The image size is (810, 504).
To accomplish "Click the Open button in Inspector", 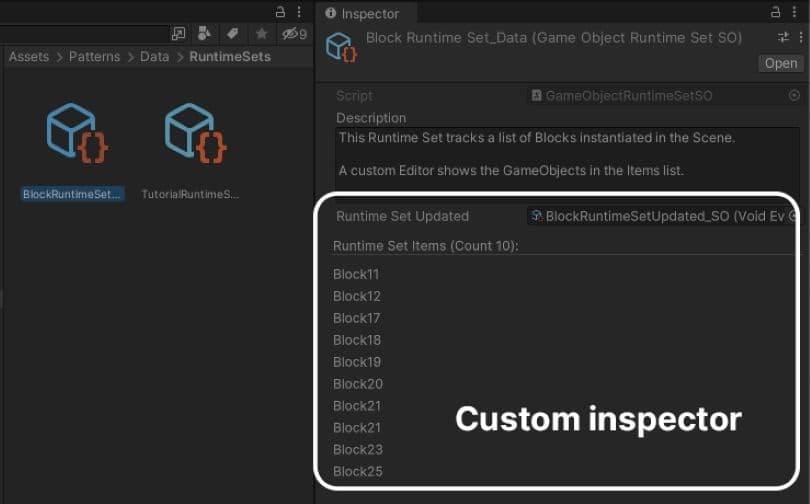I will click(x=781, y=64).
